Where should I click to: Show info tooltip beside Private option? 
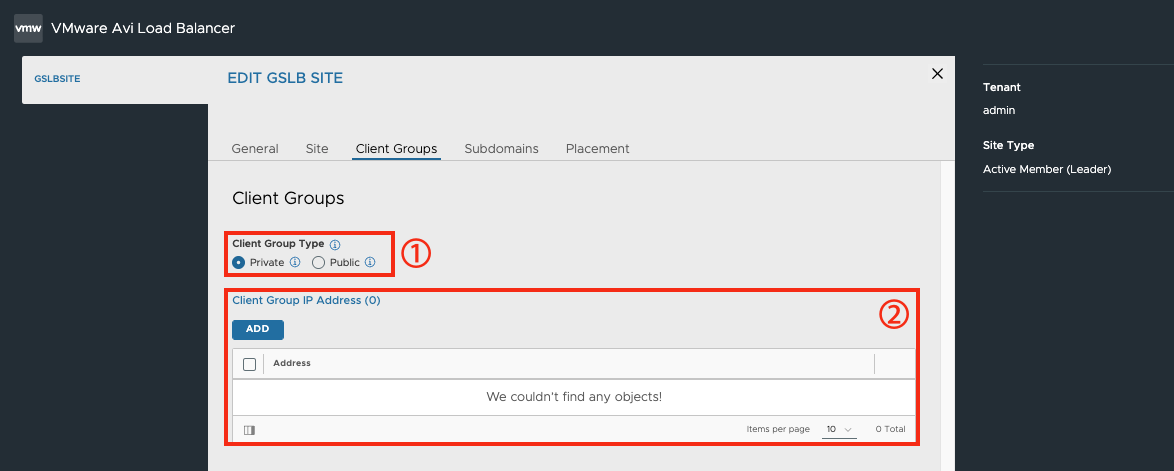[x=295, y=263]
